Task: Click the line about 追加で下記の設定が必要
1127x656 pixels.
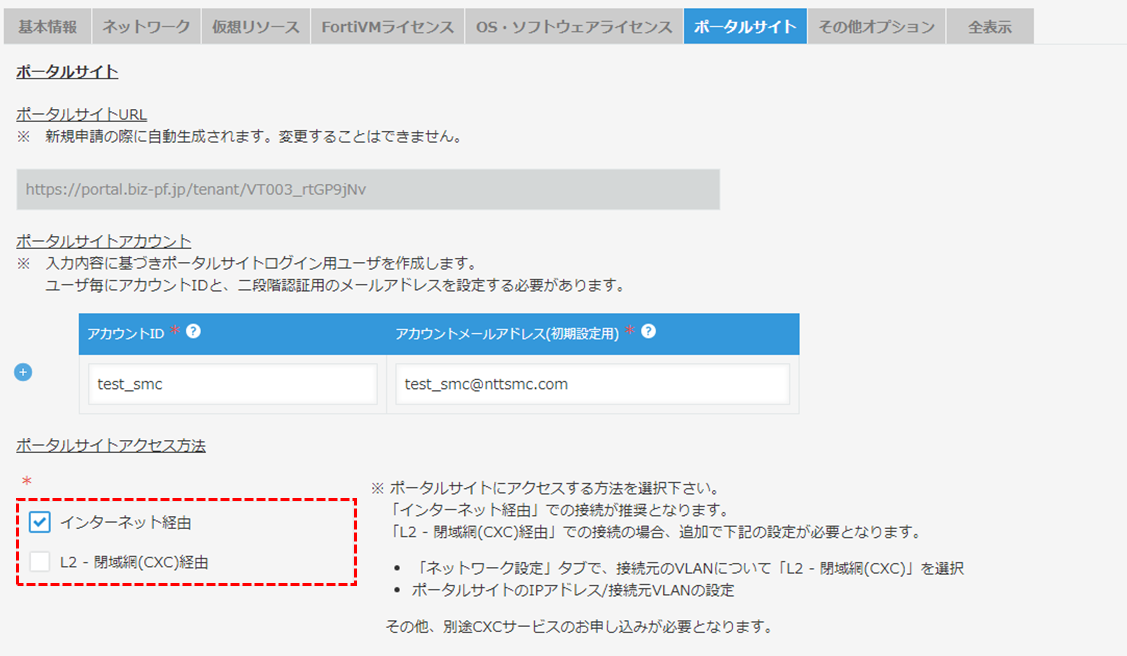Action: tap(656, 532)
